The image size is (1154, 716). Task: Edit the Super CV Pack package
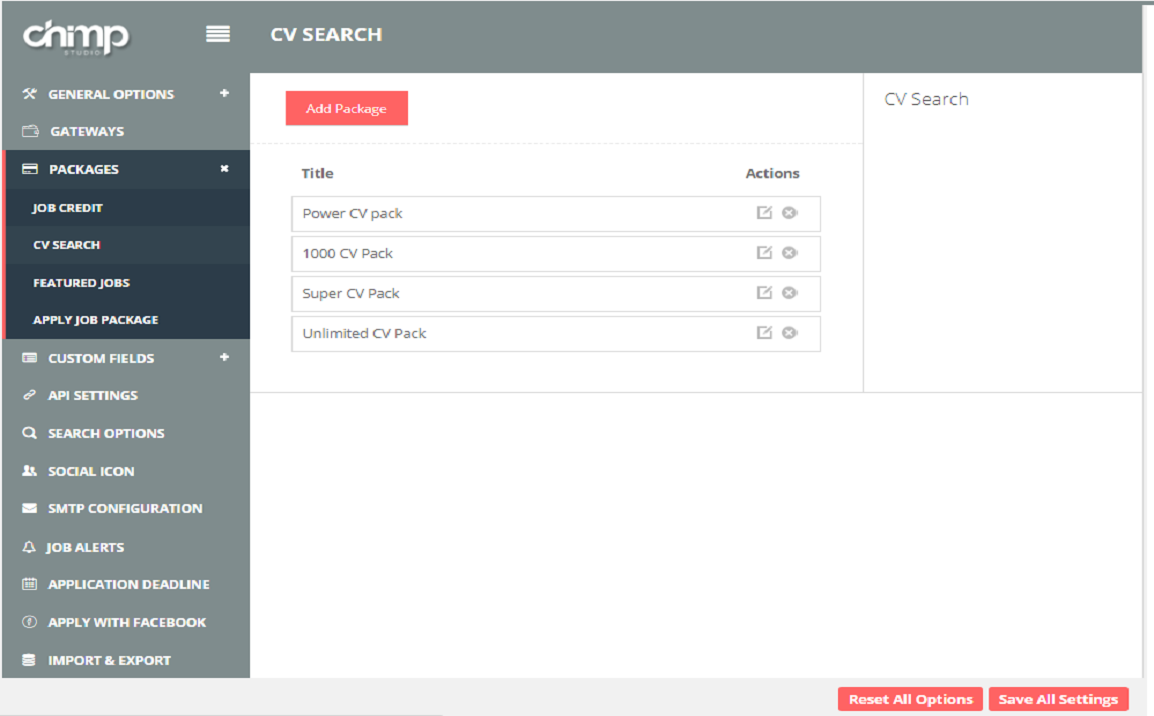(764, 293)
